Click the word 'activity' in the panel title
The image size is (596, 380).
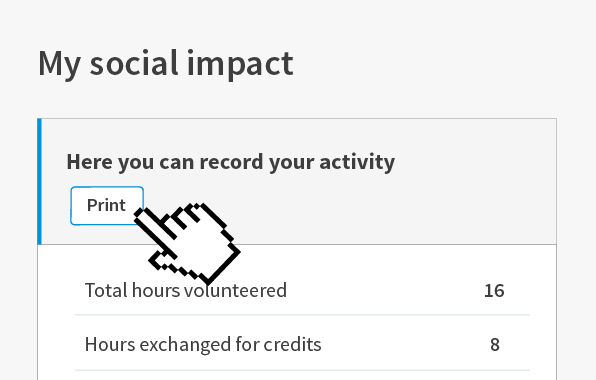point(357,162)
